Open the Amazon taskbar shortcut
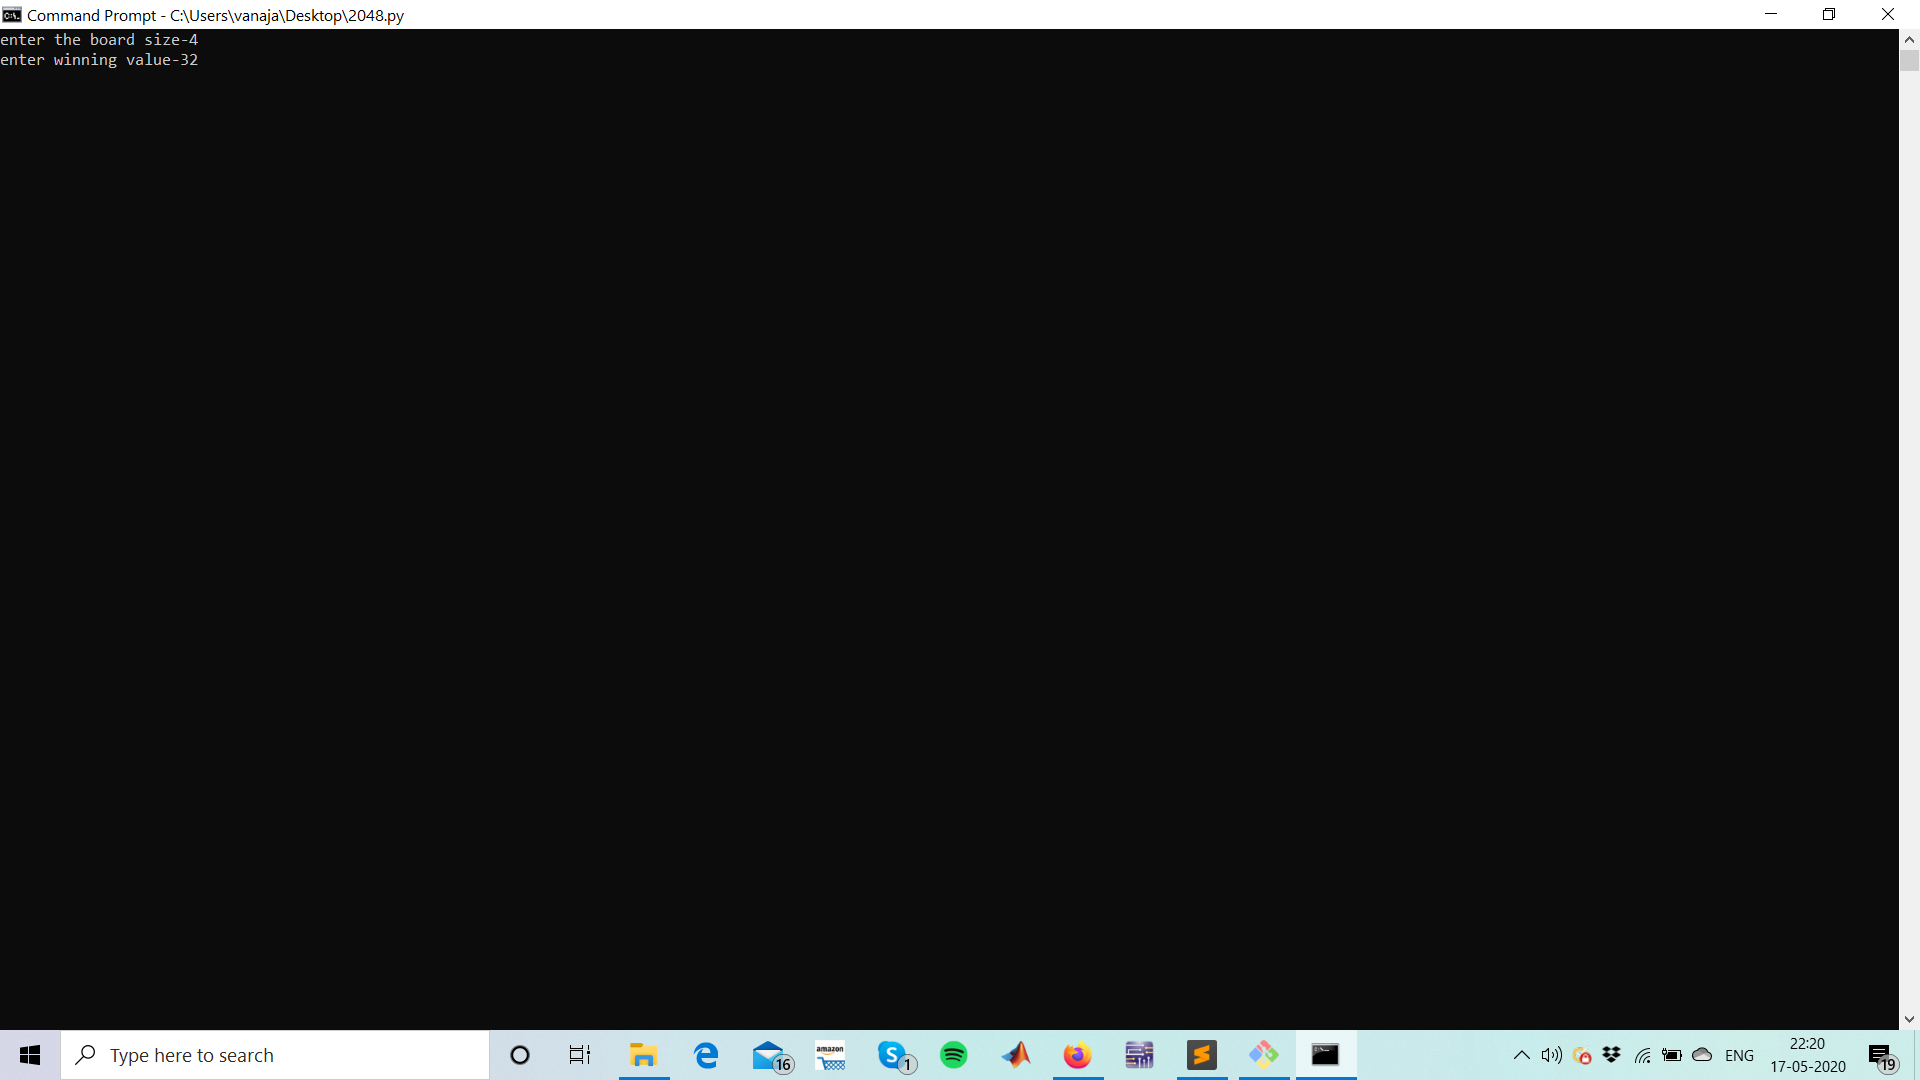Image resolution: width=1920 pixels, height=1080 pixels. pyautogui.click(x=830, y=1055)
